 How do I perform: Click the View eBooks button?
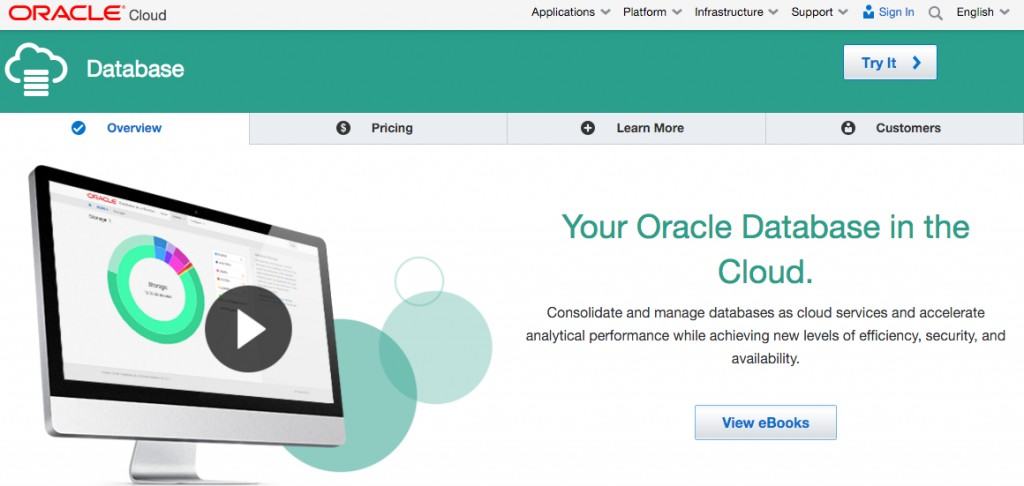click(x=765, y=423)
